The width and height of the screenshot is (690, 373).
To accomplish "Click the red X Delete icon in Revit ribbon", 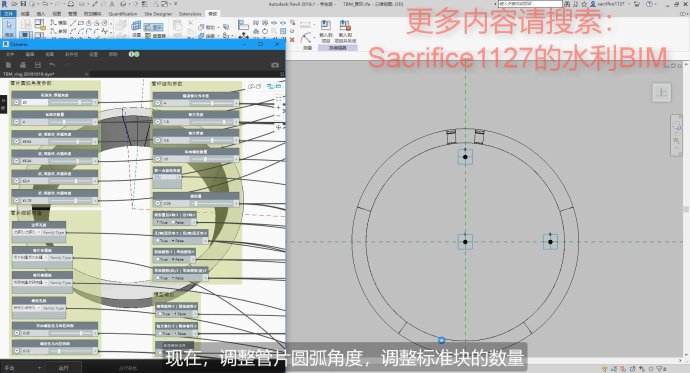I will click(292, 40).
